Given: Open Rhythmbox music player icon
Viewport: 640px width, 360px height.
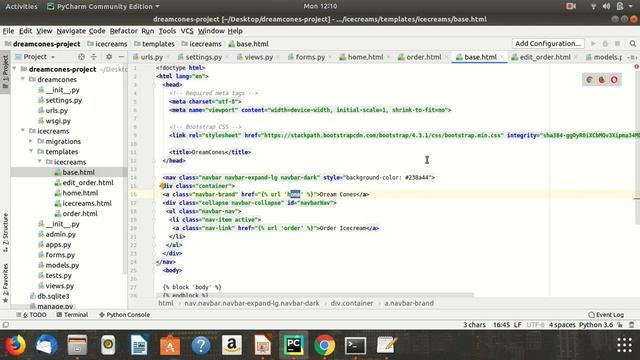Looking at the screenshot, I should [x=108, y=345].
